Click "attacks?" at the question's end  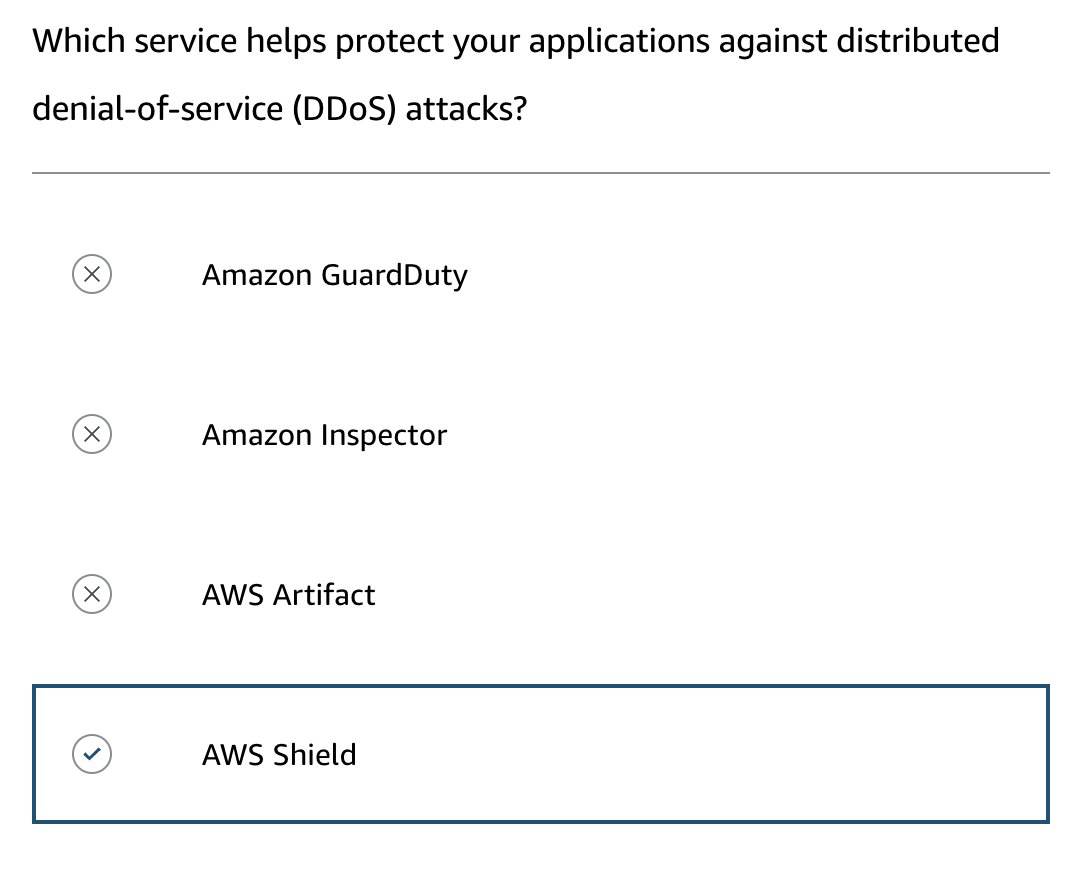pos(466,108)
